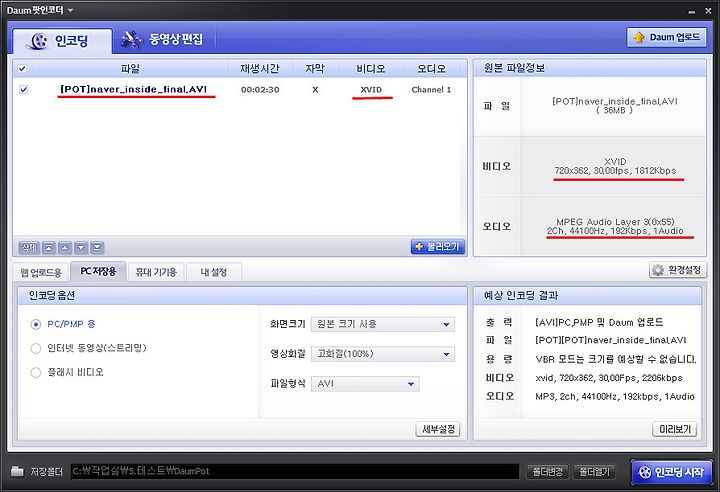Open the 화면크기 screen size dropdown

coord(382,324)
